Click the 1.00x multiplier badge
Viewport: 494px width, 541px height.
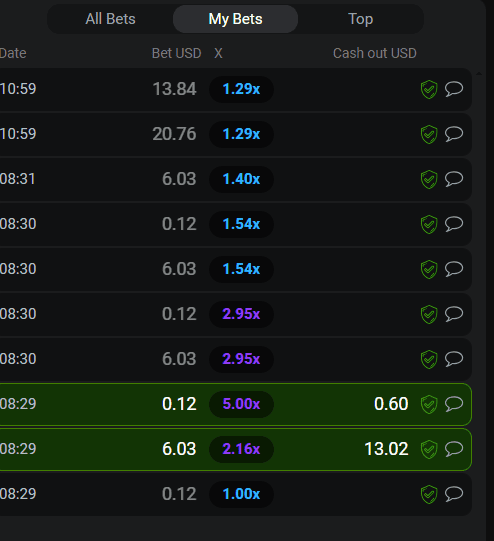click(241, 494)
